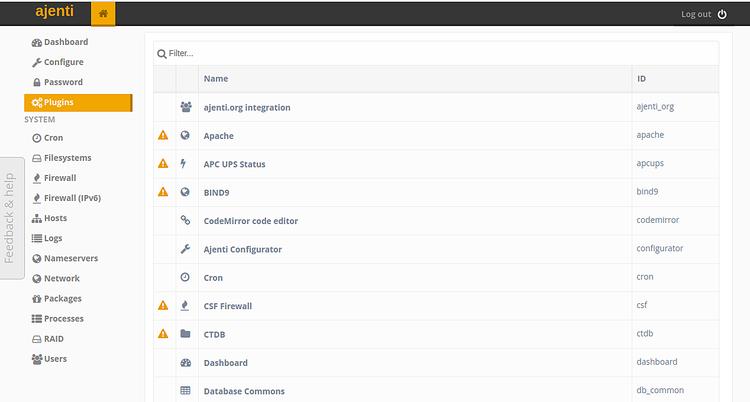This screenshot has width=750, height=402.
Task: Open Firewall in the sidebar
Action: point(54,178)
